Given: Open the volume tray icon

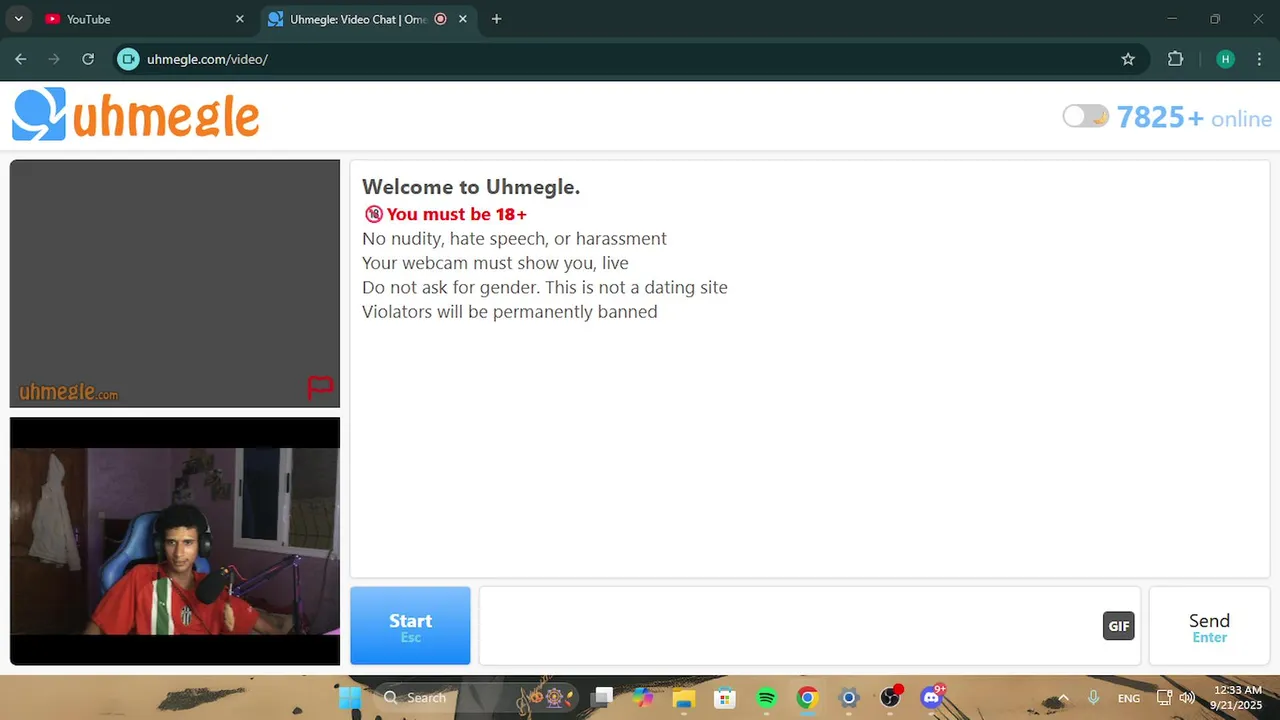Looking at the screenshot, I should pyautogui.click(x=1187, y=697).
